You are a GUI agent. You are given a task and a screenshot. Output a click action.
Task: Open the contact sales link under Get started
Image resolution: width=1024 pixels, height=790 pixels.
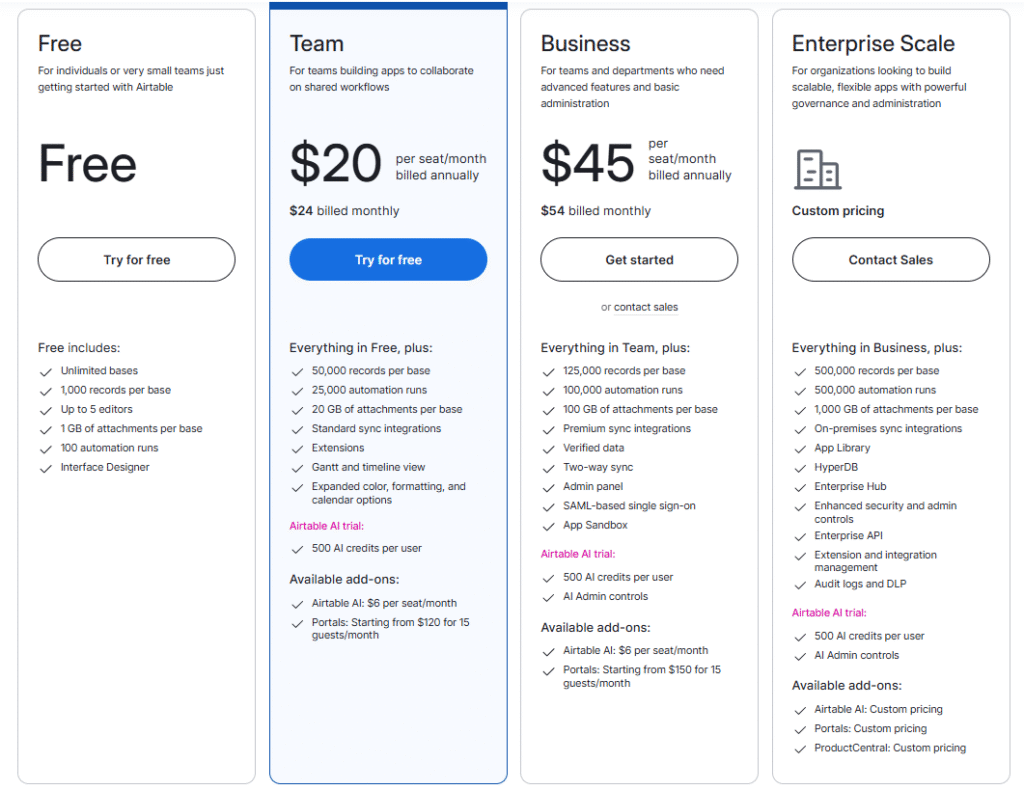(645, 308)
